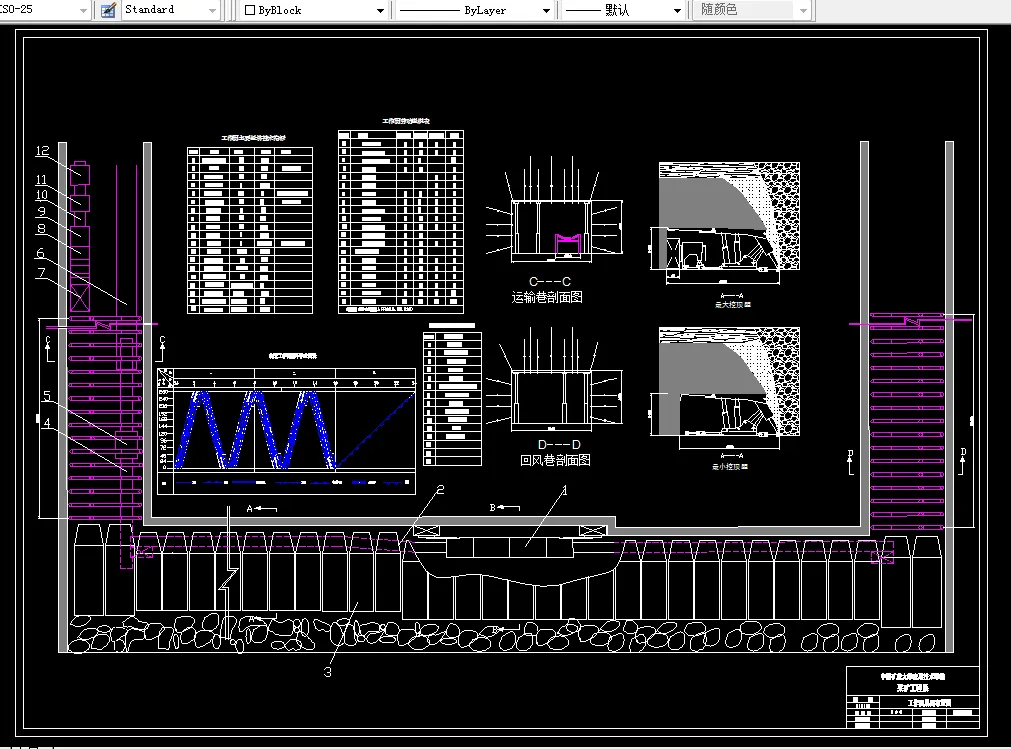The width and height of the screenshot is (1011, 749).
Task: Select callout number 1 label
Action: pyautogui.click(x=565, y=491)
